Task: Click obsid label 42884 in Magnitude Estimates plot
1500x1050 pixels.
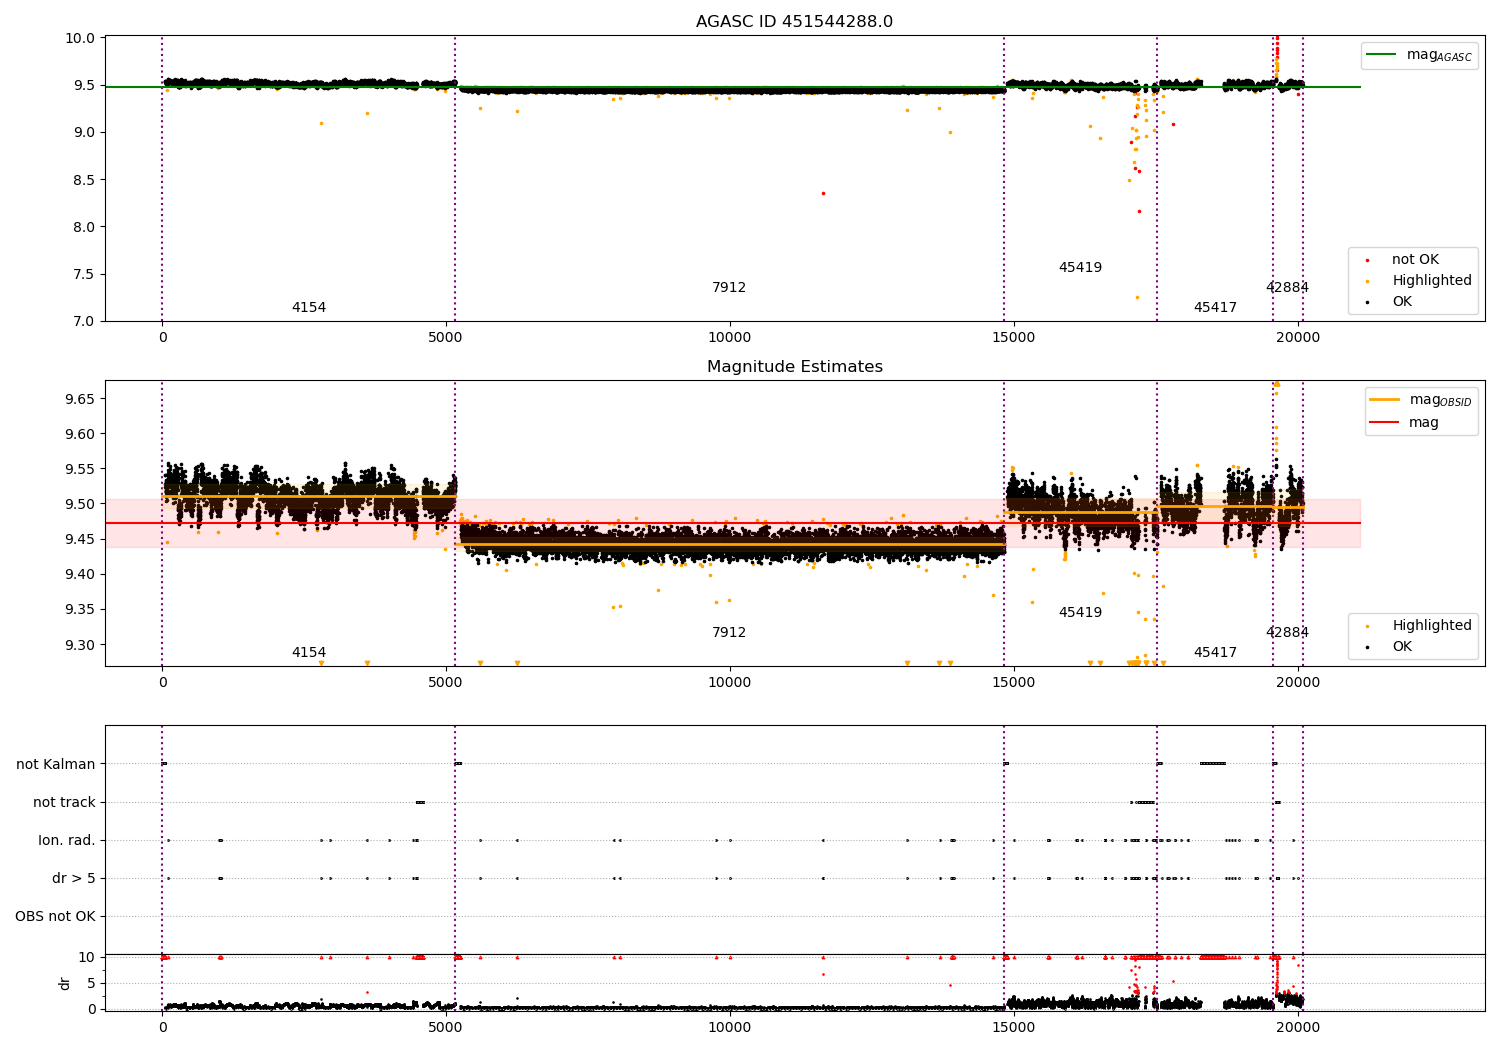Action: click(x=1287, y=633)
